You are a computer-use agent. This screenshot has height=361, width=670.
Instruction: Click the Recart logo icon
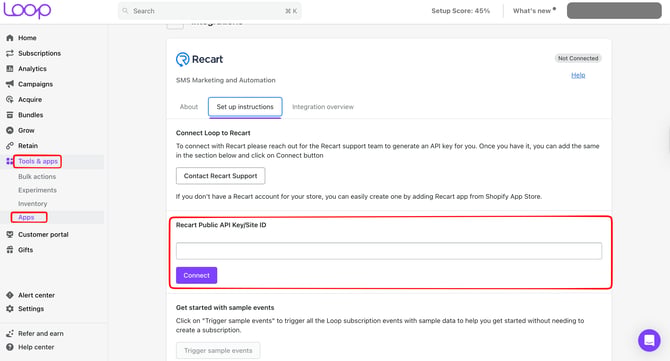click(x=182, y=59)
